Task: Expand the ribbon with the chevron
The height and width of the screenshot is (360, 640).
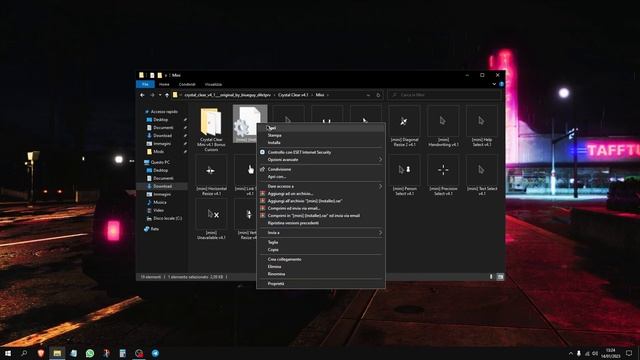Action: tap(494, 84)
